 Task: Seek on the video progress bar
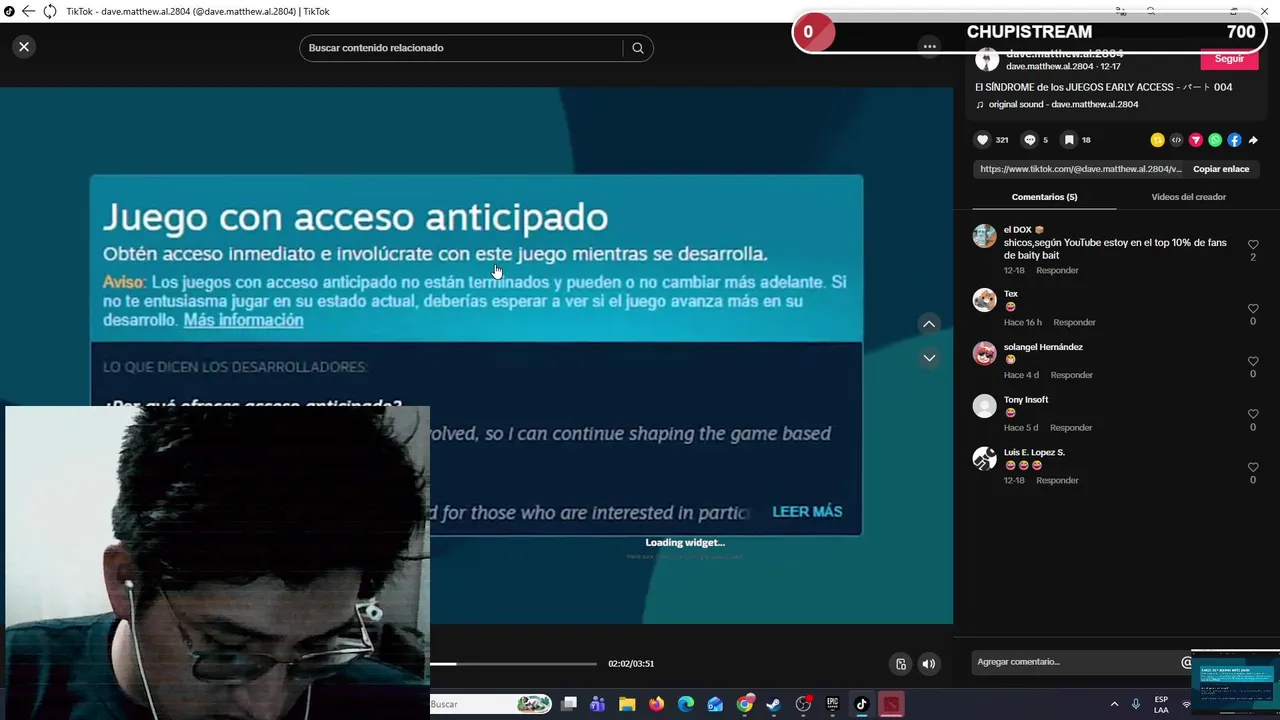click(513, 664)
